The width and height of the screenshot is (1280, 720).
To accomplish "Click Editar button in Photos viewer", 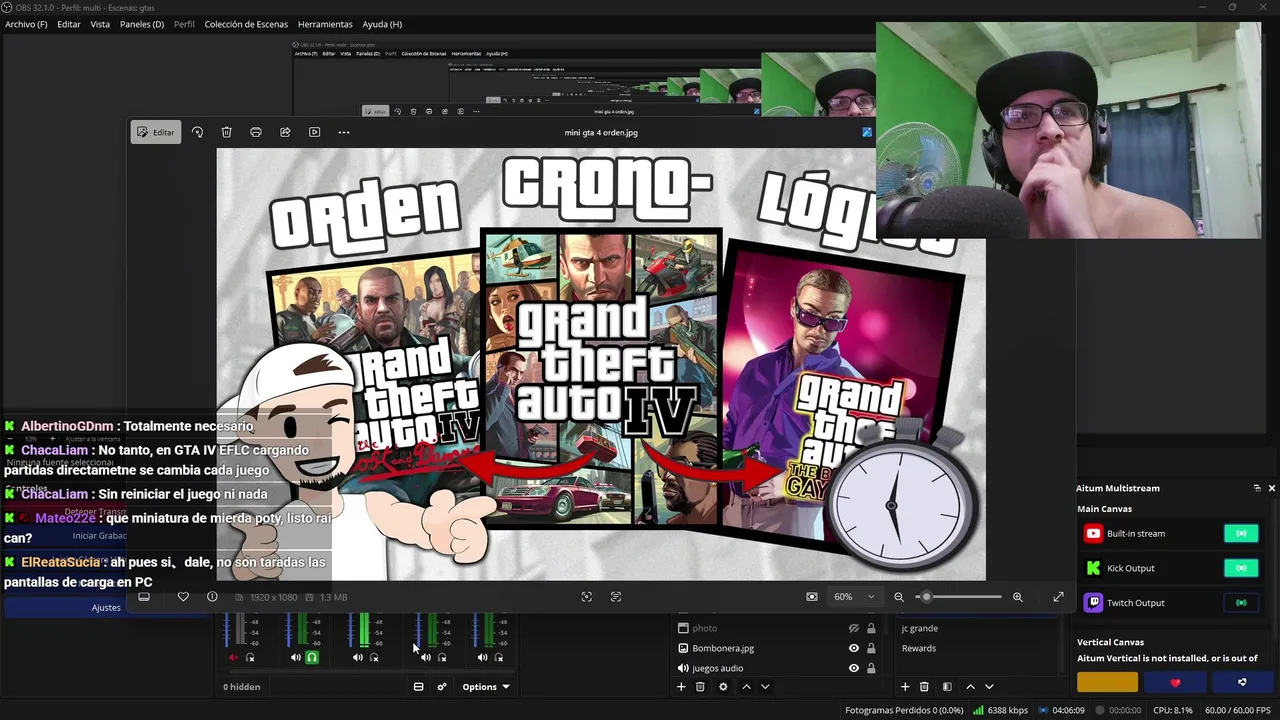I will coord(156,132).
